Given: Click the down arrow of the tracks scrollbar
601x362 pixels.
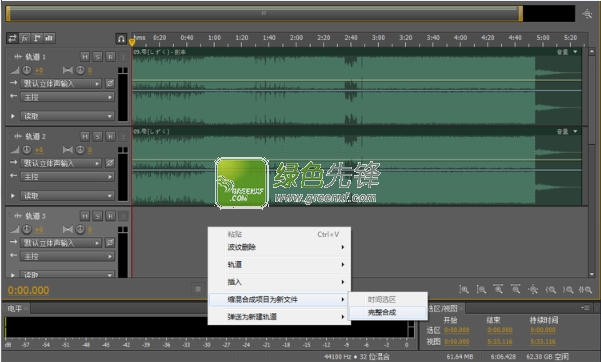Looking at the screenshot, I should pos(592,275).
